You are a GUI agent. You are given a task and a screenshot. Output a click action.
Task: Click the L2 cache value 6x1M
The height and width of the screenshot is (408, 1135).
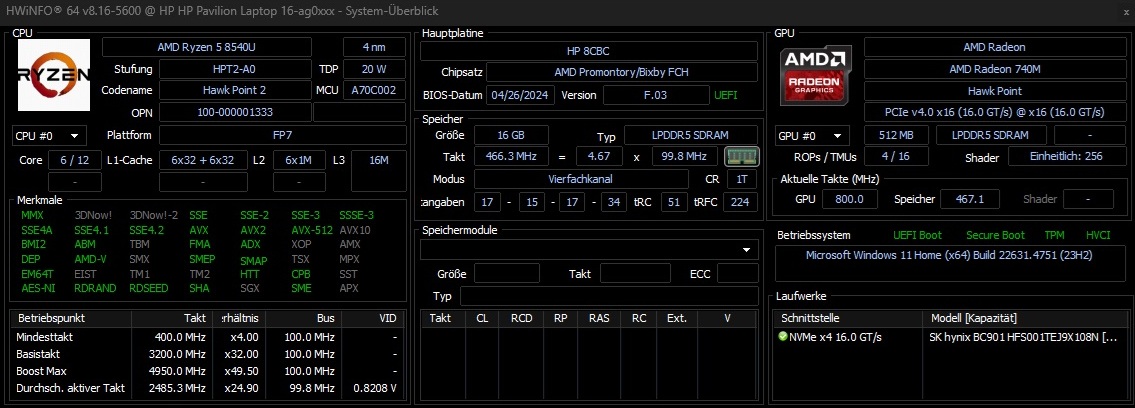pyautogui.click(x=299, y=160)
